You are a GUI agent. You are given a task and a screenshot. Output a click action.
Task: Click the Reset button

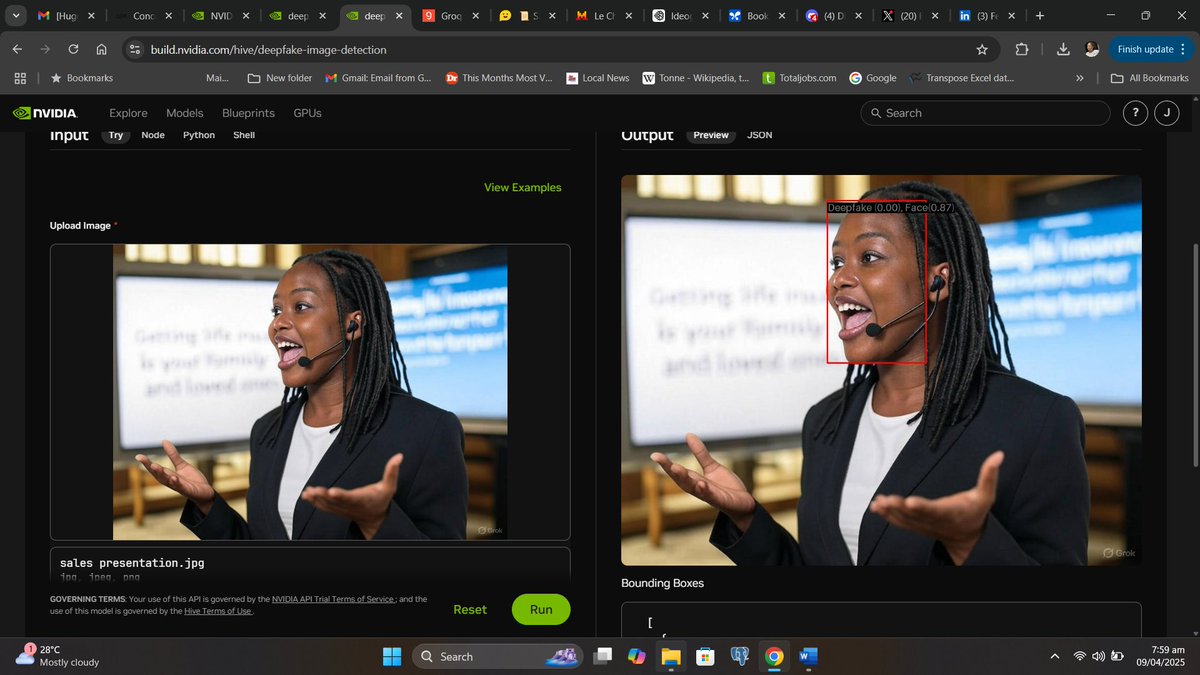470,609
